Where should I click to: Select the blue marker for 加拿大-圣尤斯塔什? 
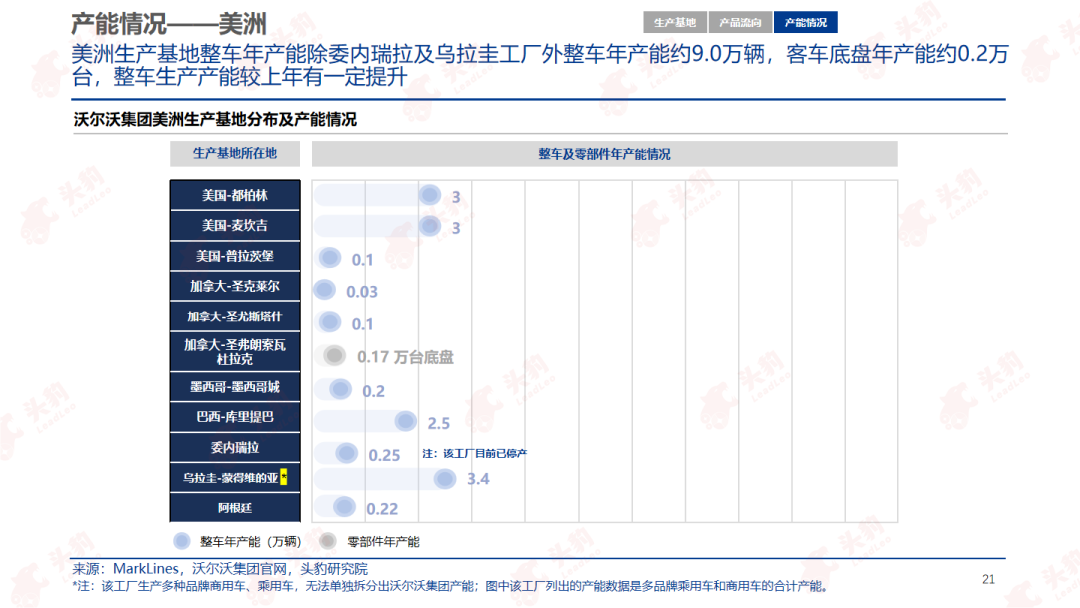click(x=330, y=322)
